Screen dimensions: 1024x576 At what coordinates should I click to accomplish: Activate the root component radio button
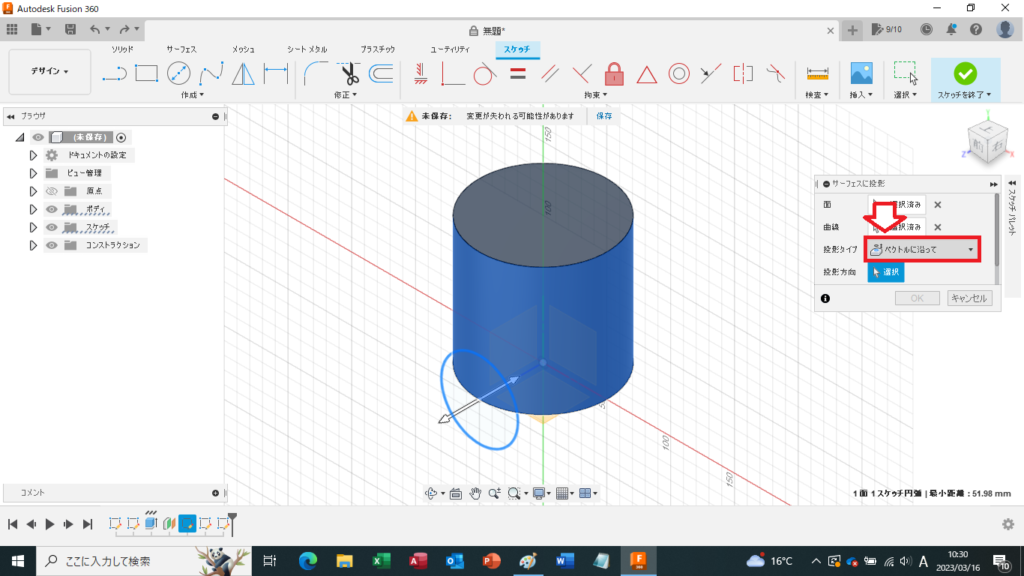pos(121,137)
